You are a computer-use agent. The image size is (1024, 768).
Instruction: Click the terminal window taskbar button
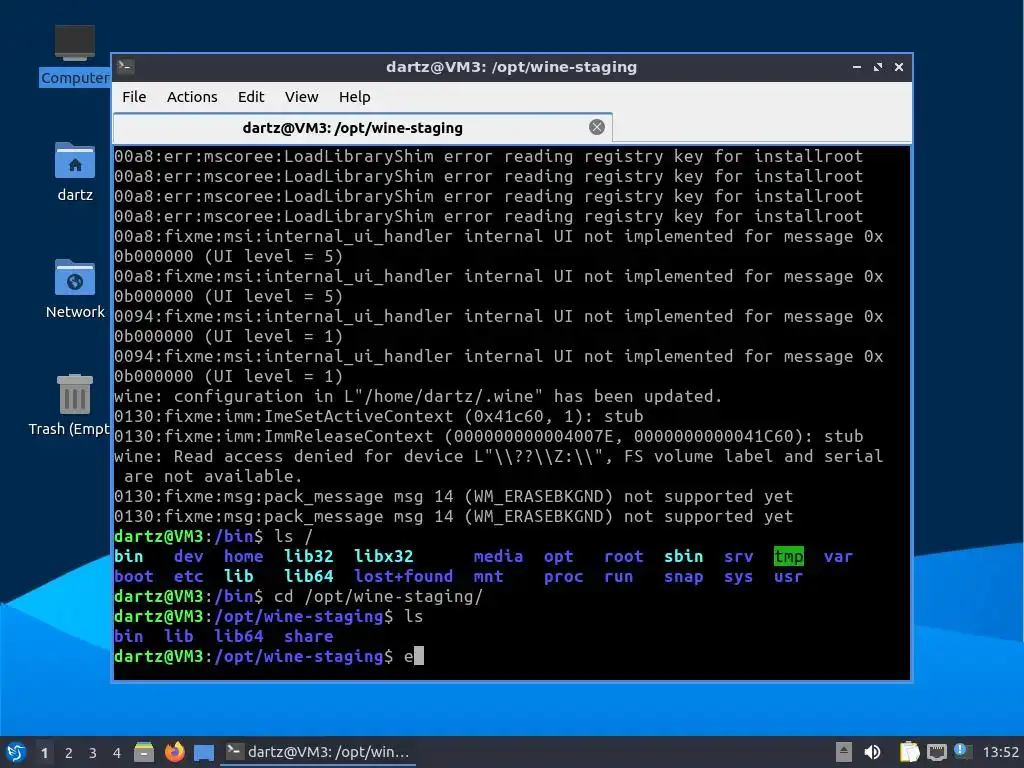coord(318,752)
